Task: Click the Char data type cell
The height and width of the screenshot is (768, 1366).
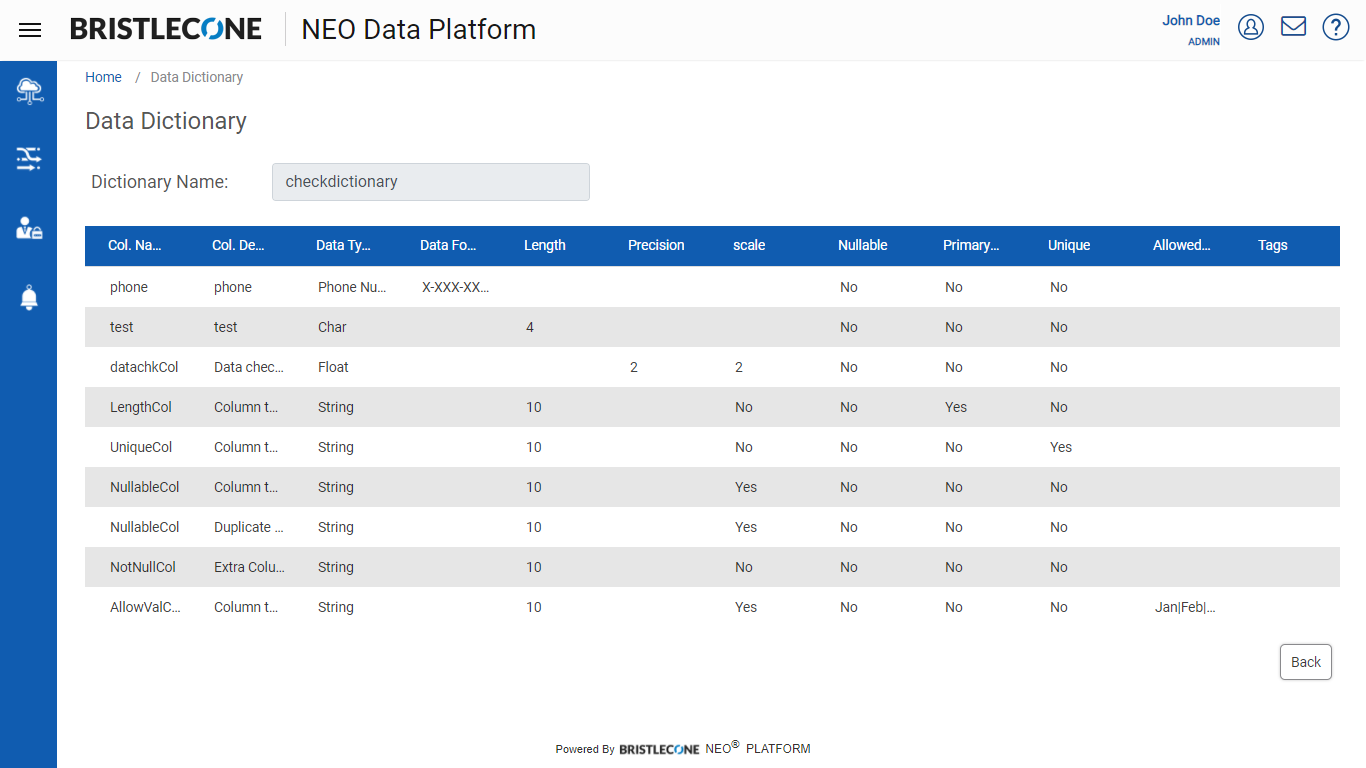Action: [x=333, y=327]
